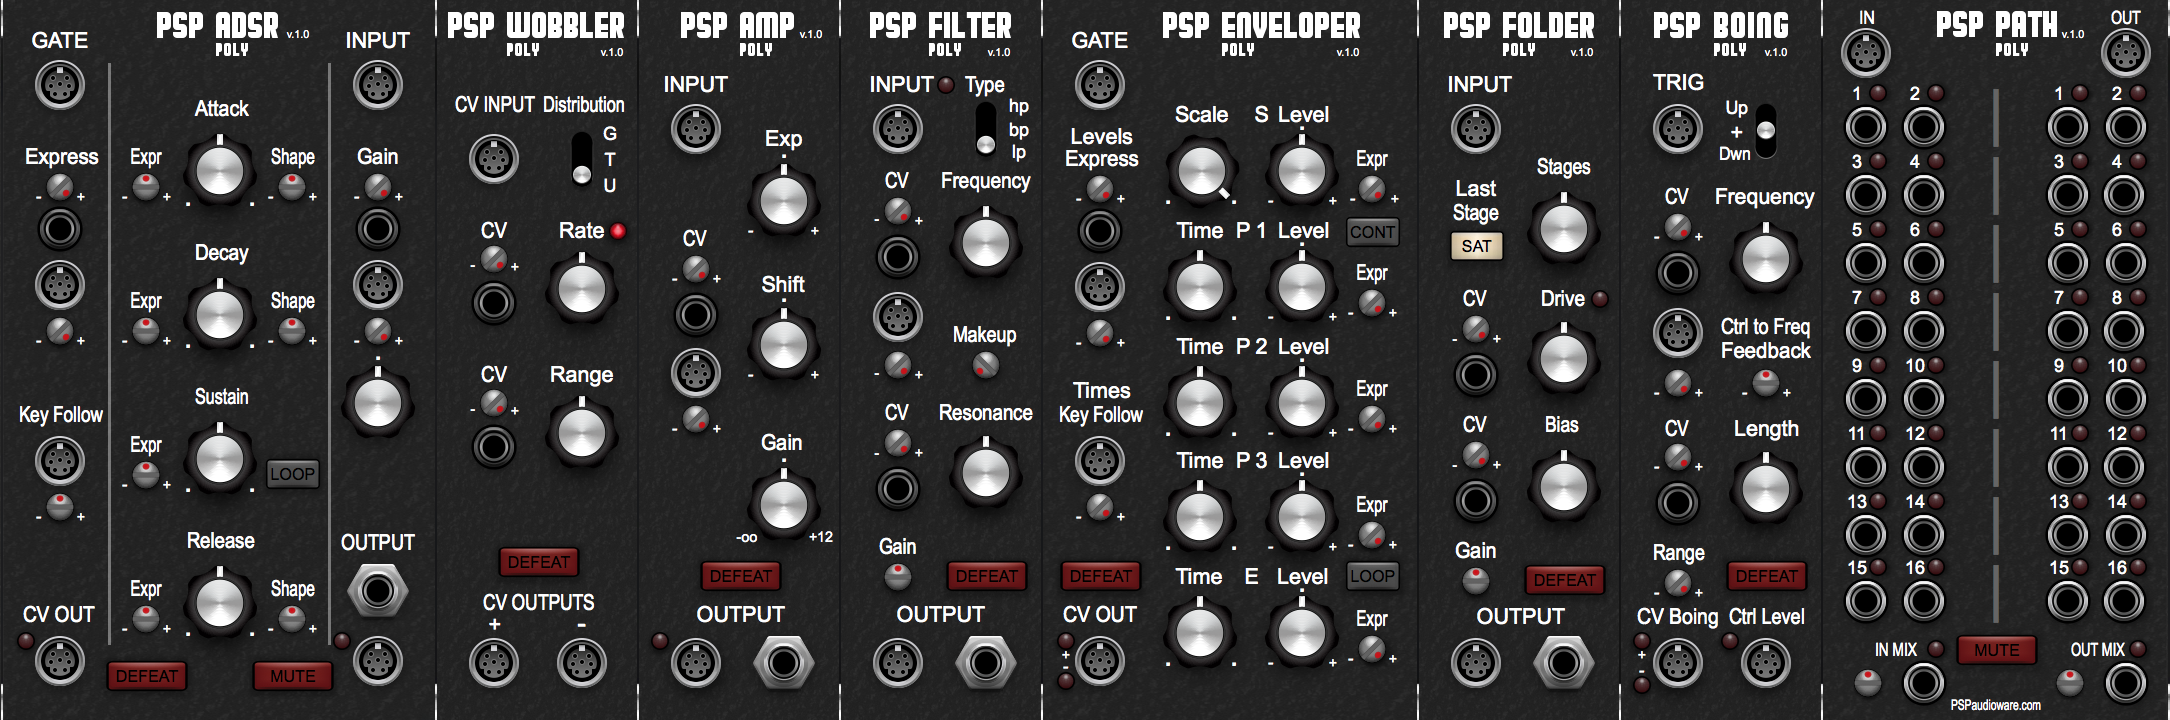Toggle the PSP Path MUTE button
Image resolution: width=2170 pixels, height=720 pixels.
click(x=1997, y=650)
